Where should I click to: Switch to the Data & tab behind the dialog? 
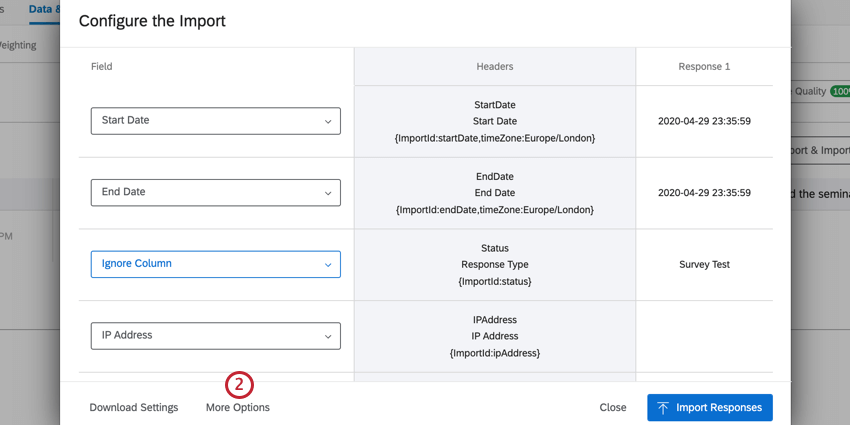pyautogui.click(x=42, y=9)
